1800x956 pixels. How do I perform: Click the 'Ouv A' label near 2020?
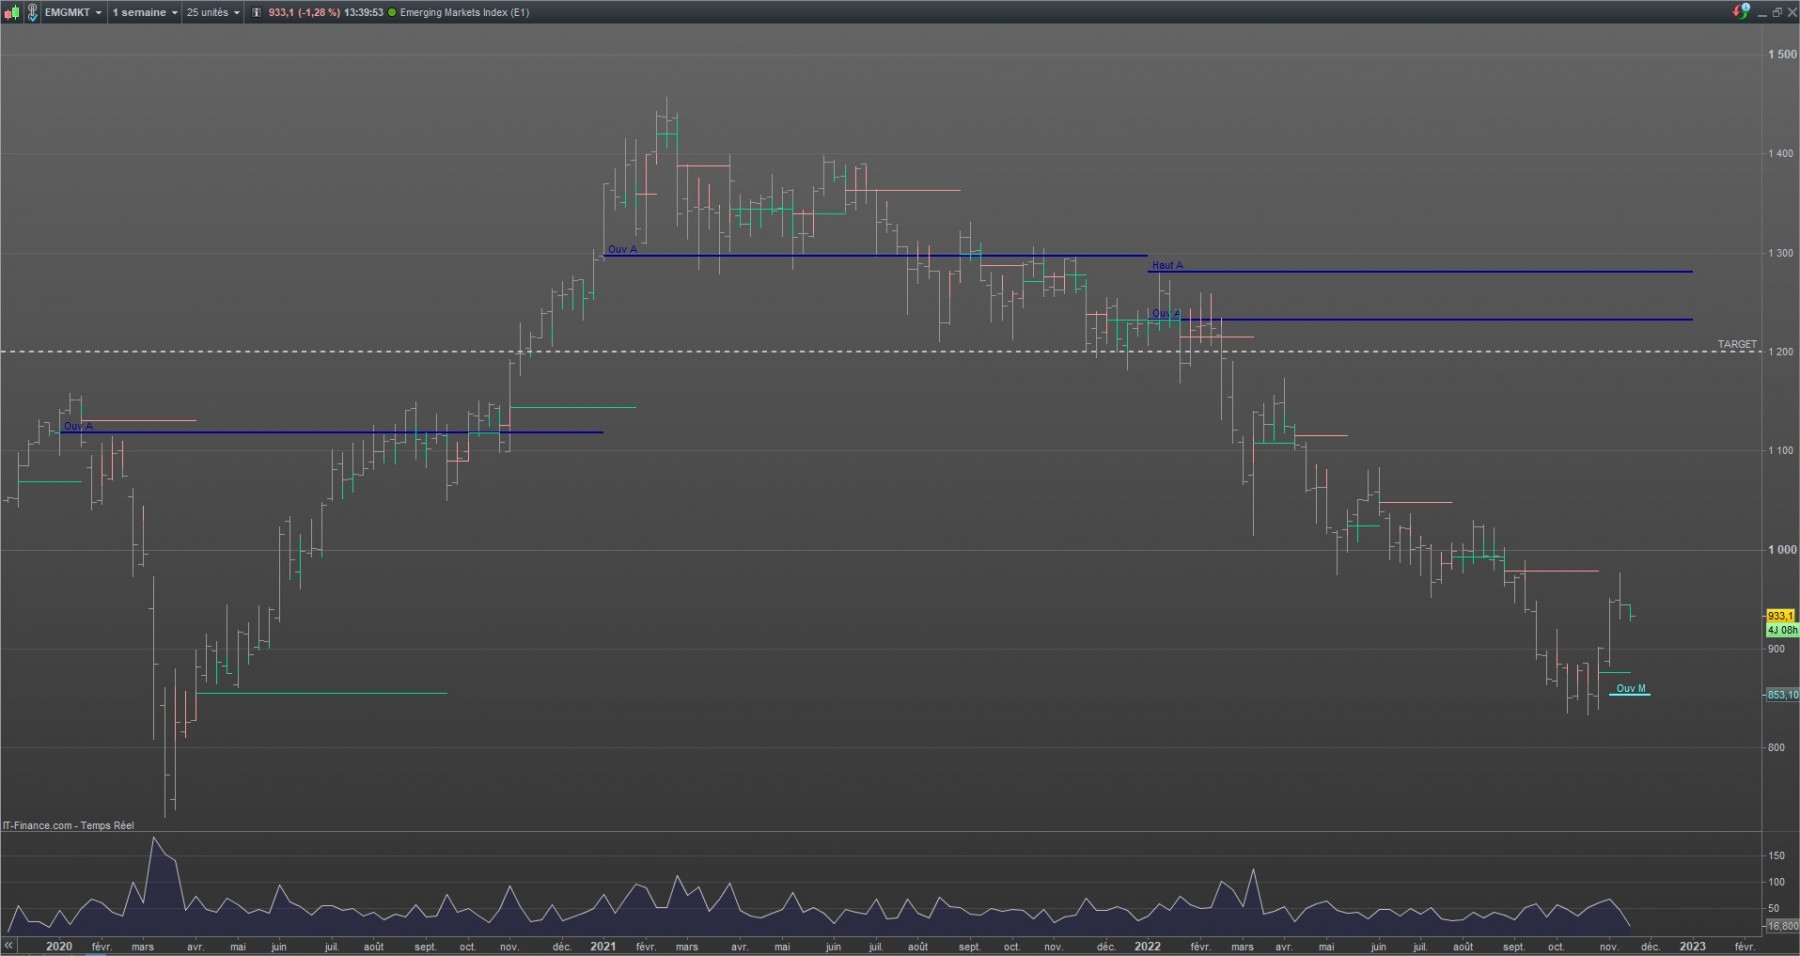78,426
